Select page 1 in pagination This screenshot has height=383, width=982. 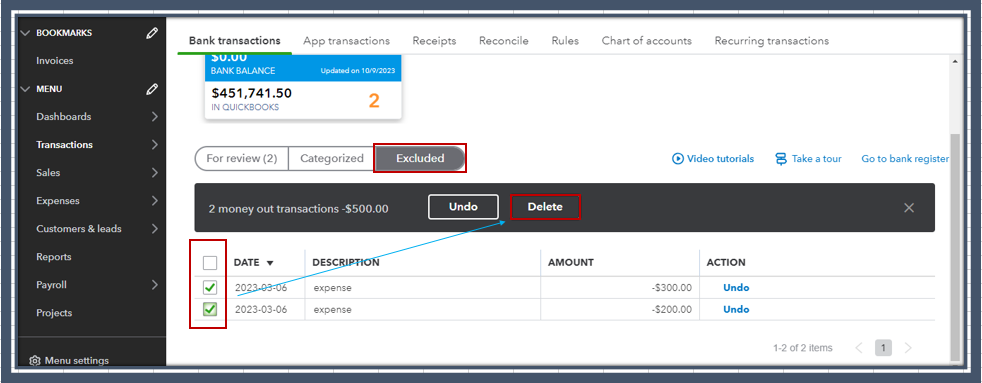point(883,348)
